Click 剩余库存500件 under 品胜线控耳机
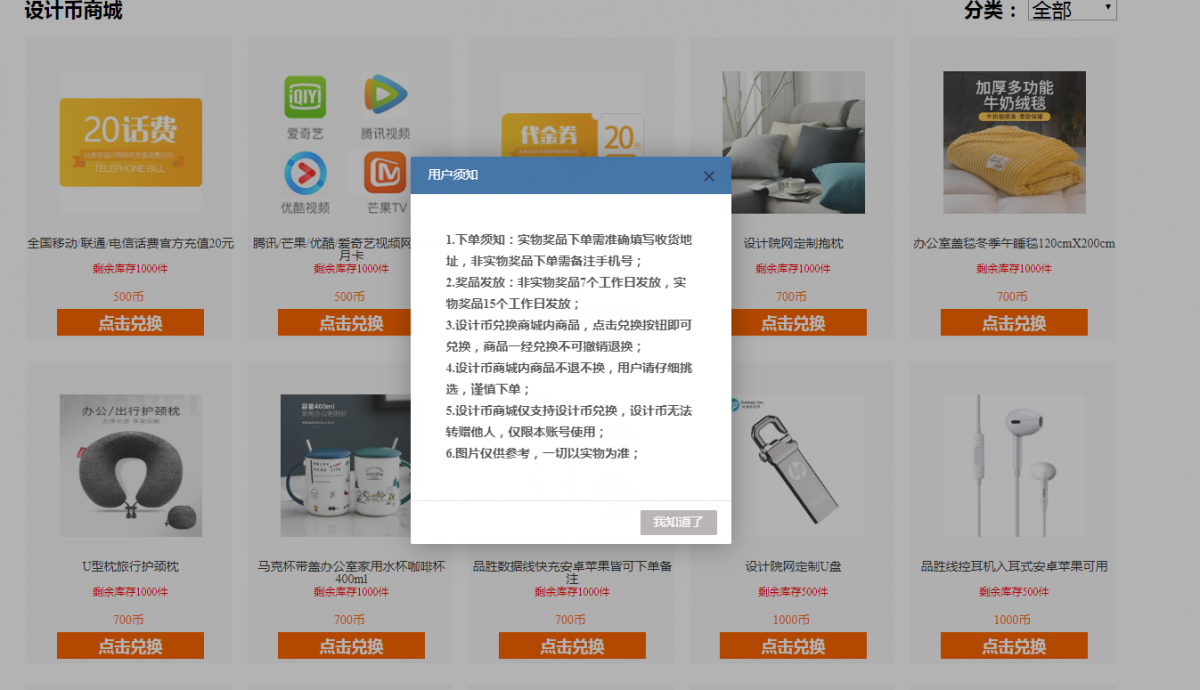 coord(1014,592)
